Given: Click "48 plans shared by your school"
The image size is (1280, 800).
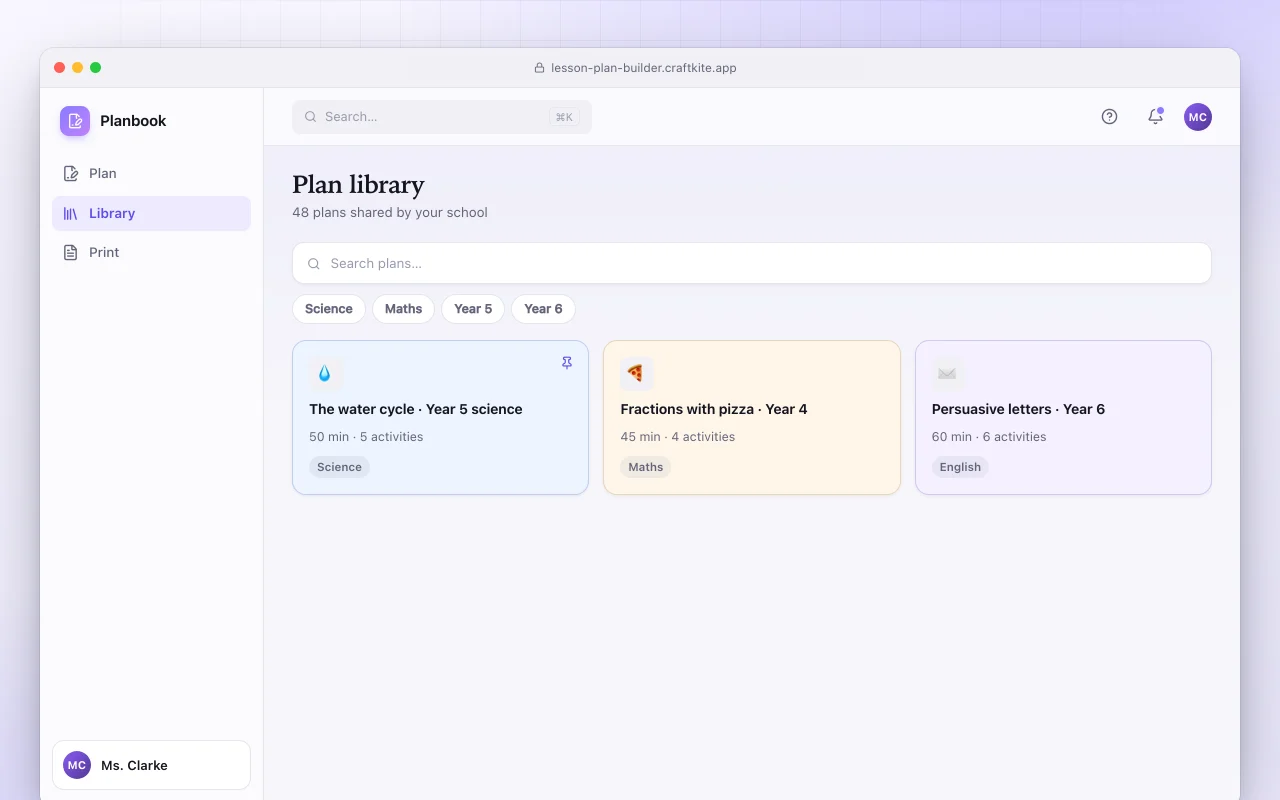Looking at the screenshot, I should (390, 213).
